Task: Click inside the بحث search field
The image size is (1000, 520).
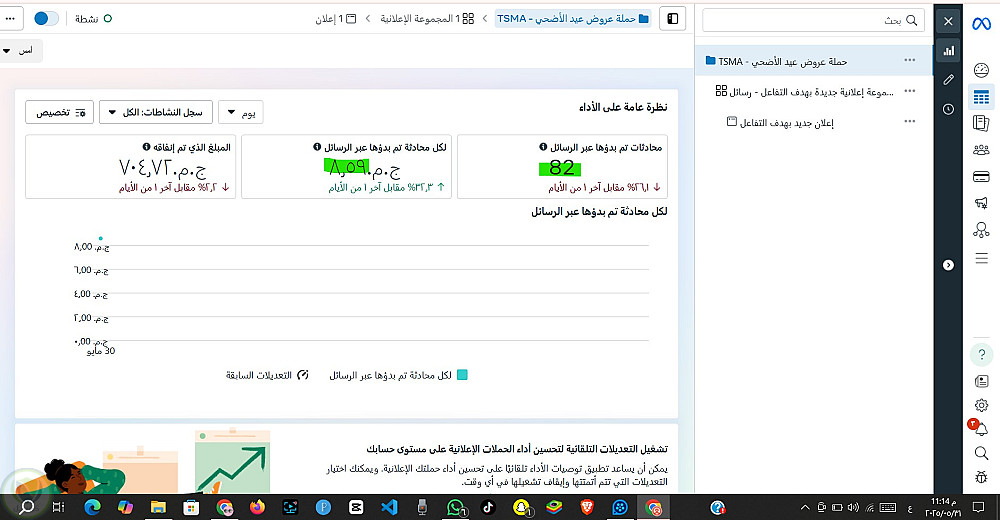Action: 813,20
